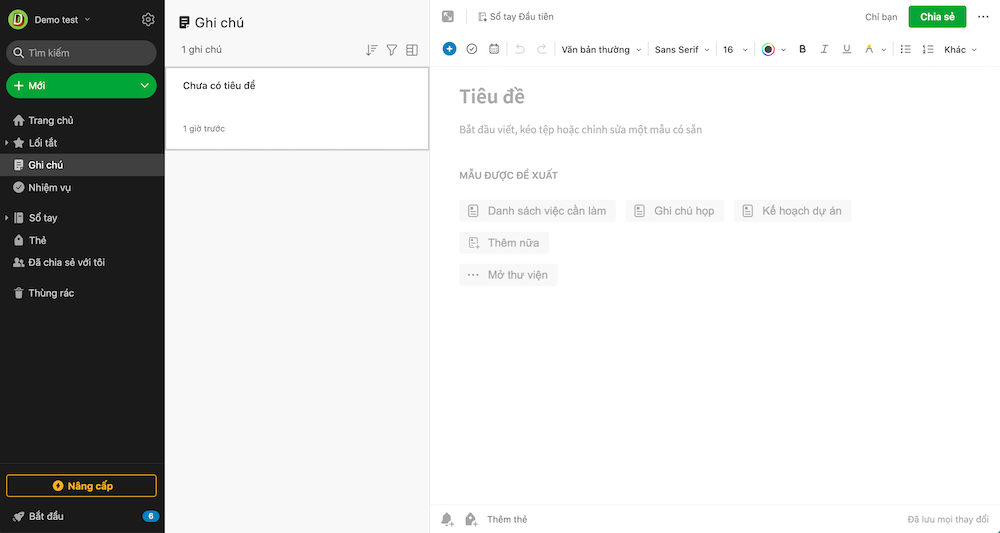The image size is (1000, 533).
Task: Click Đã lưu mọi thay đổi status
Action: 948,520
